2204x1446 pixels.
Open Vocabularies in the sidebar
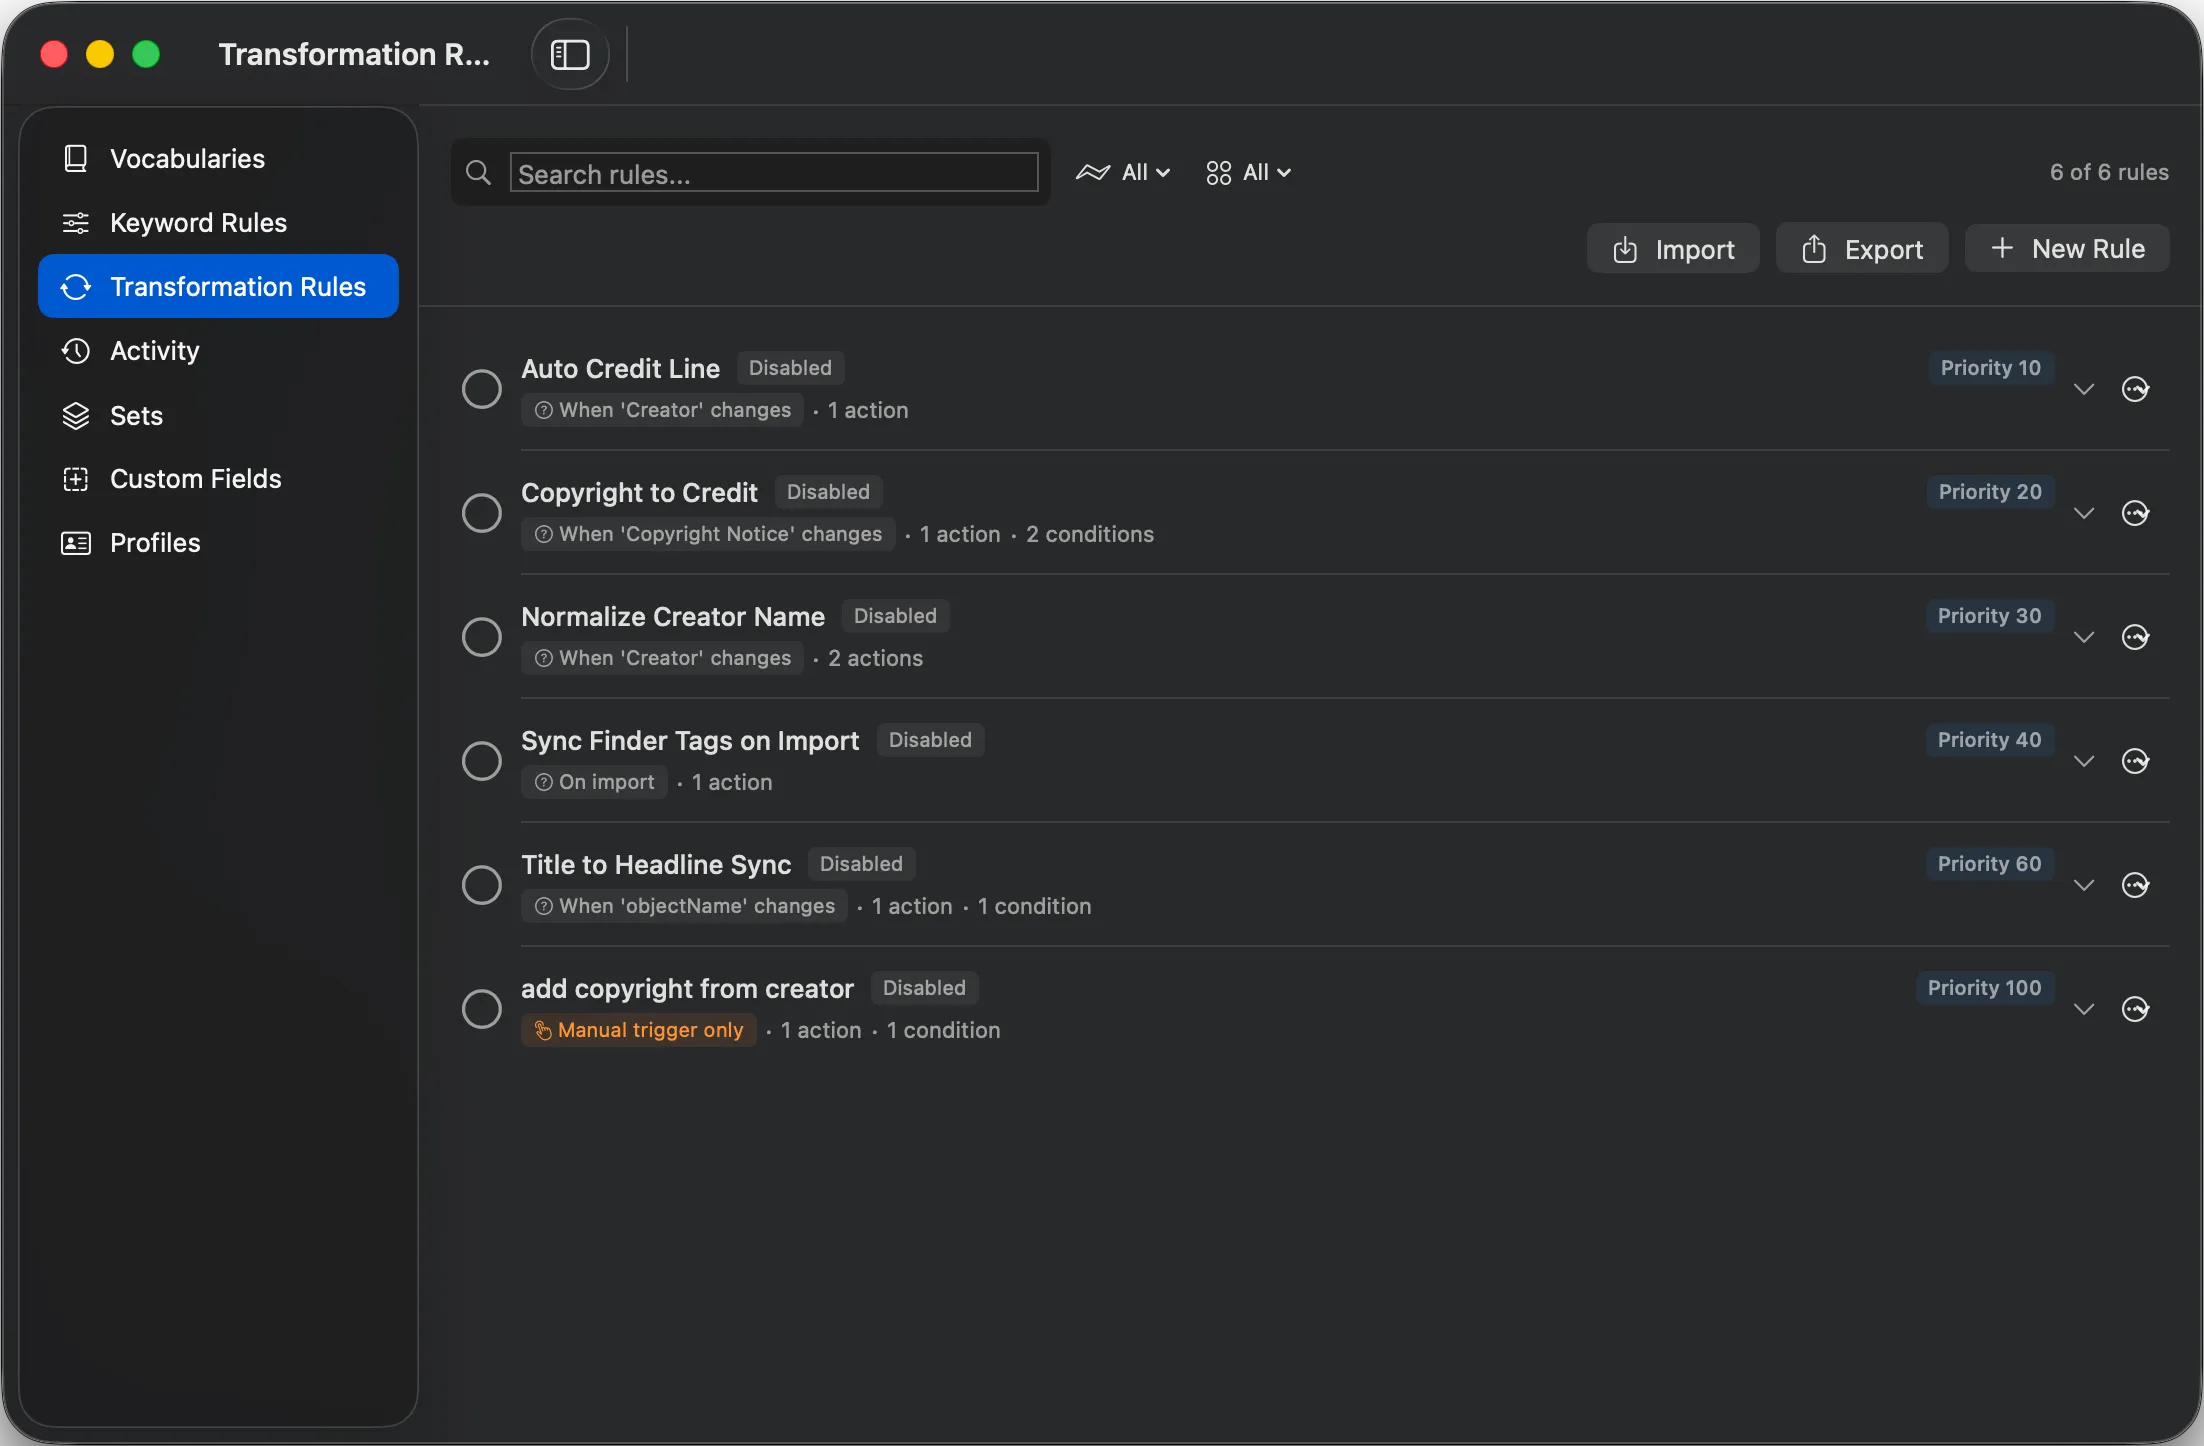point(218,158)
